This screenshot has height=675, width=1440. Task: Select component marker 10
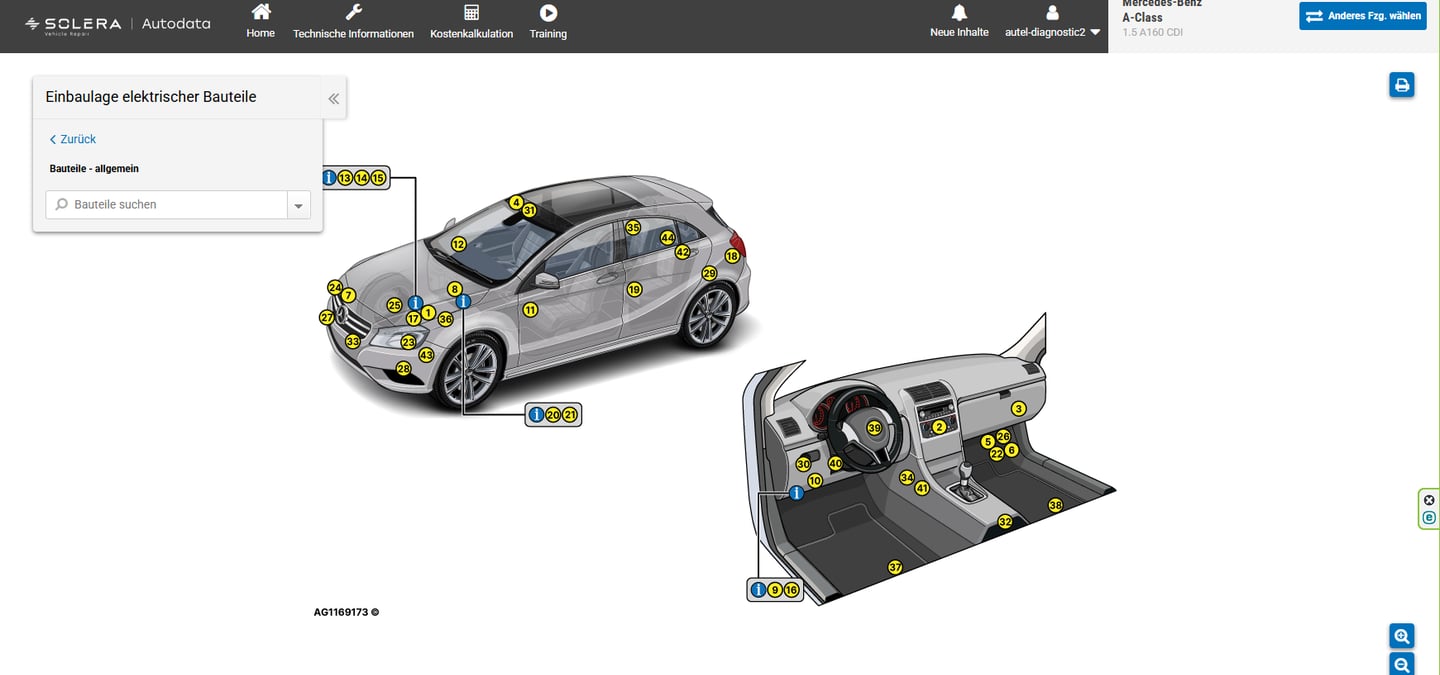point(815,481)
